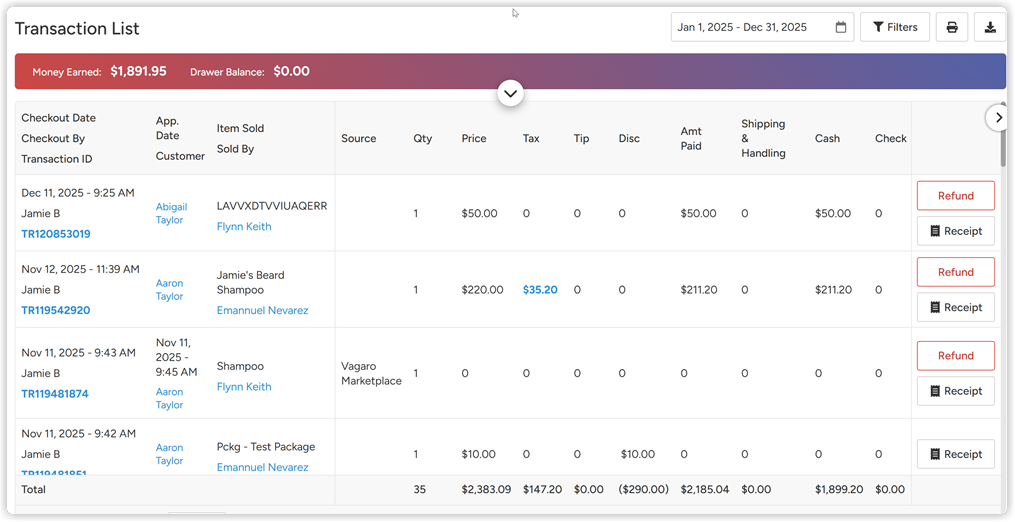Open transaction ID TR119481874 link
This screenshot has width=1015, height=522.
click(x=55, y=394)
